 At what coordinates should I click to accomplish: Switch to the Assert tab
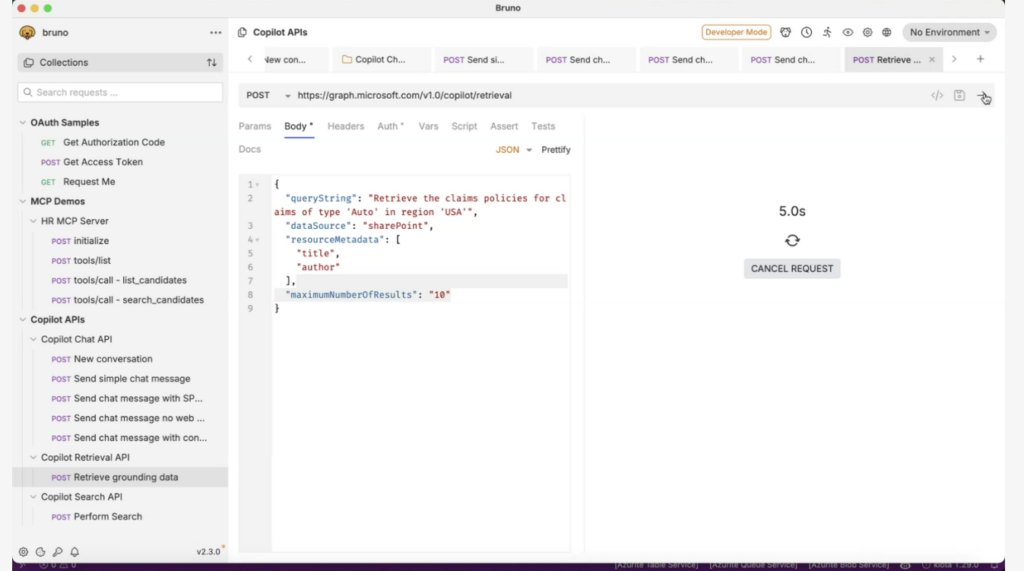tap(504, 126)
